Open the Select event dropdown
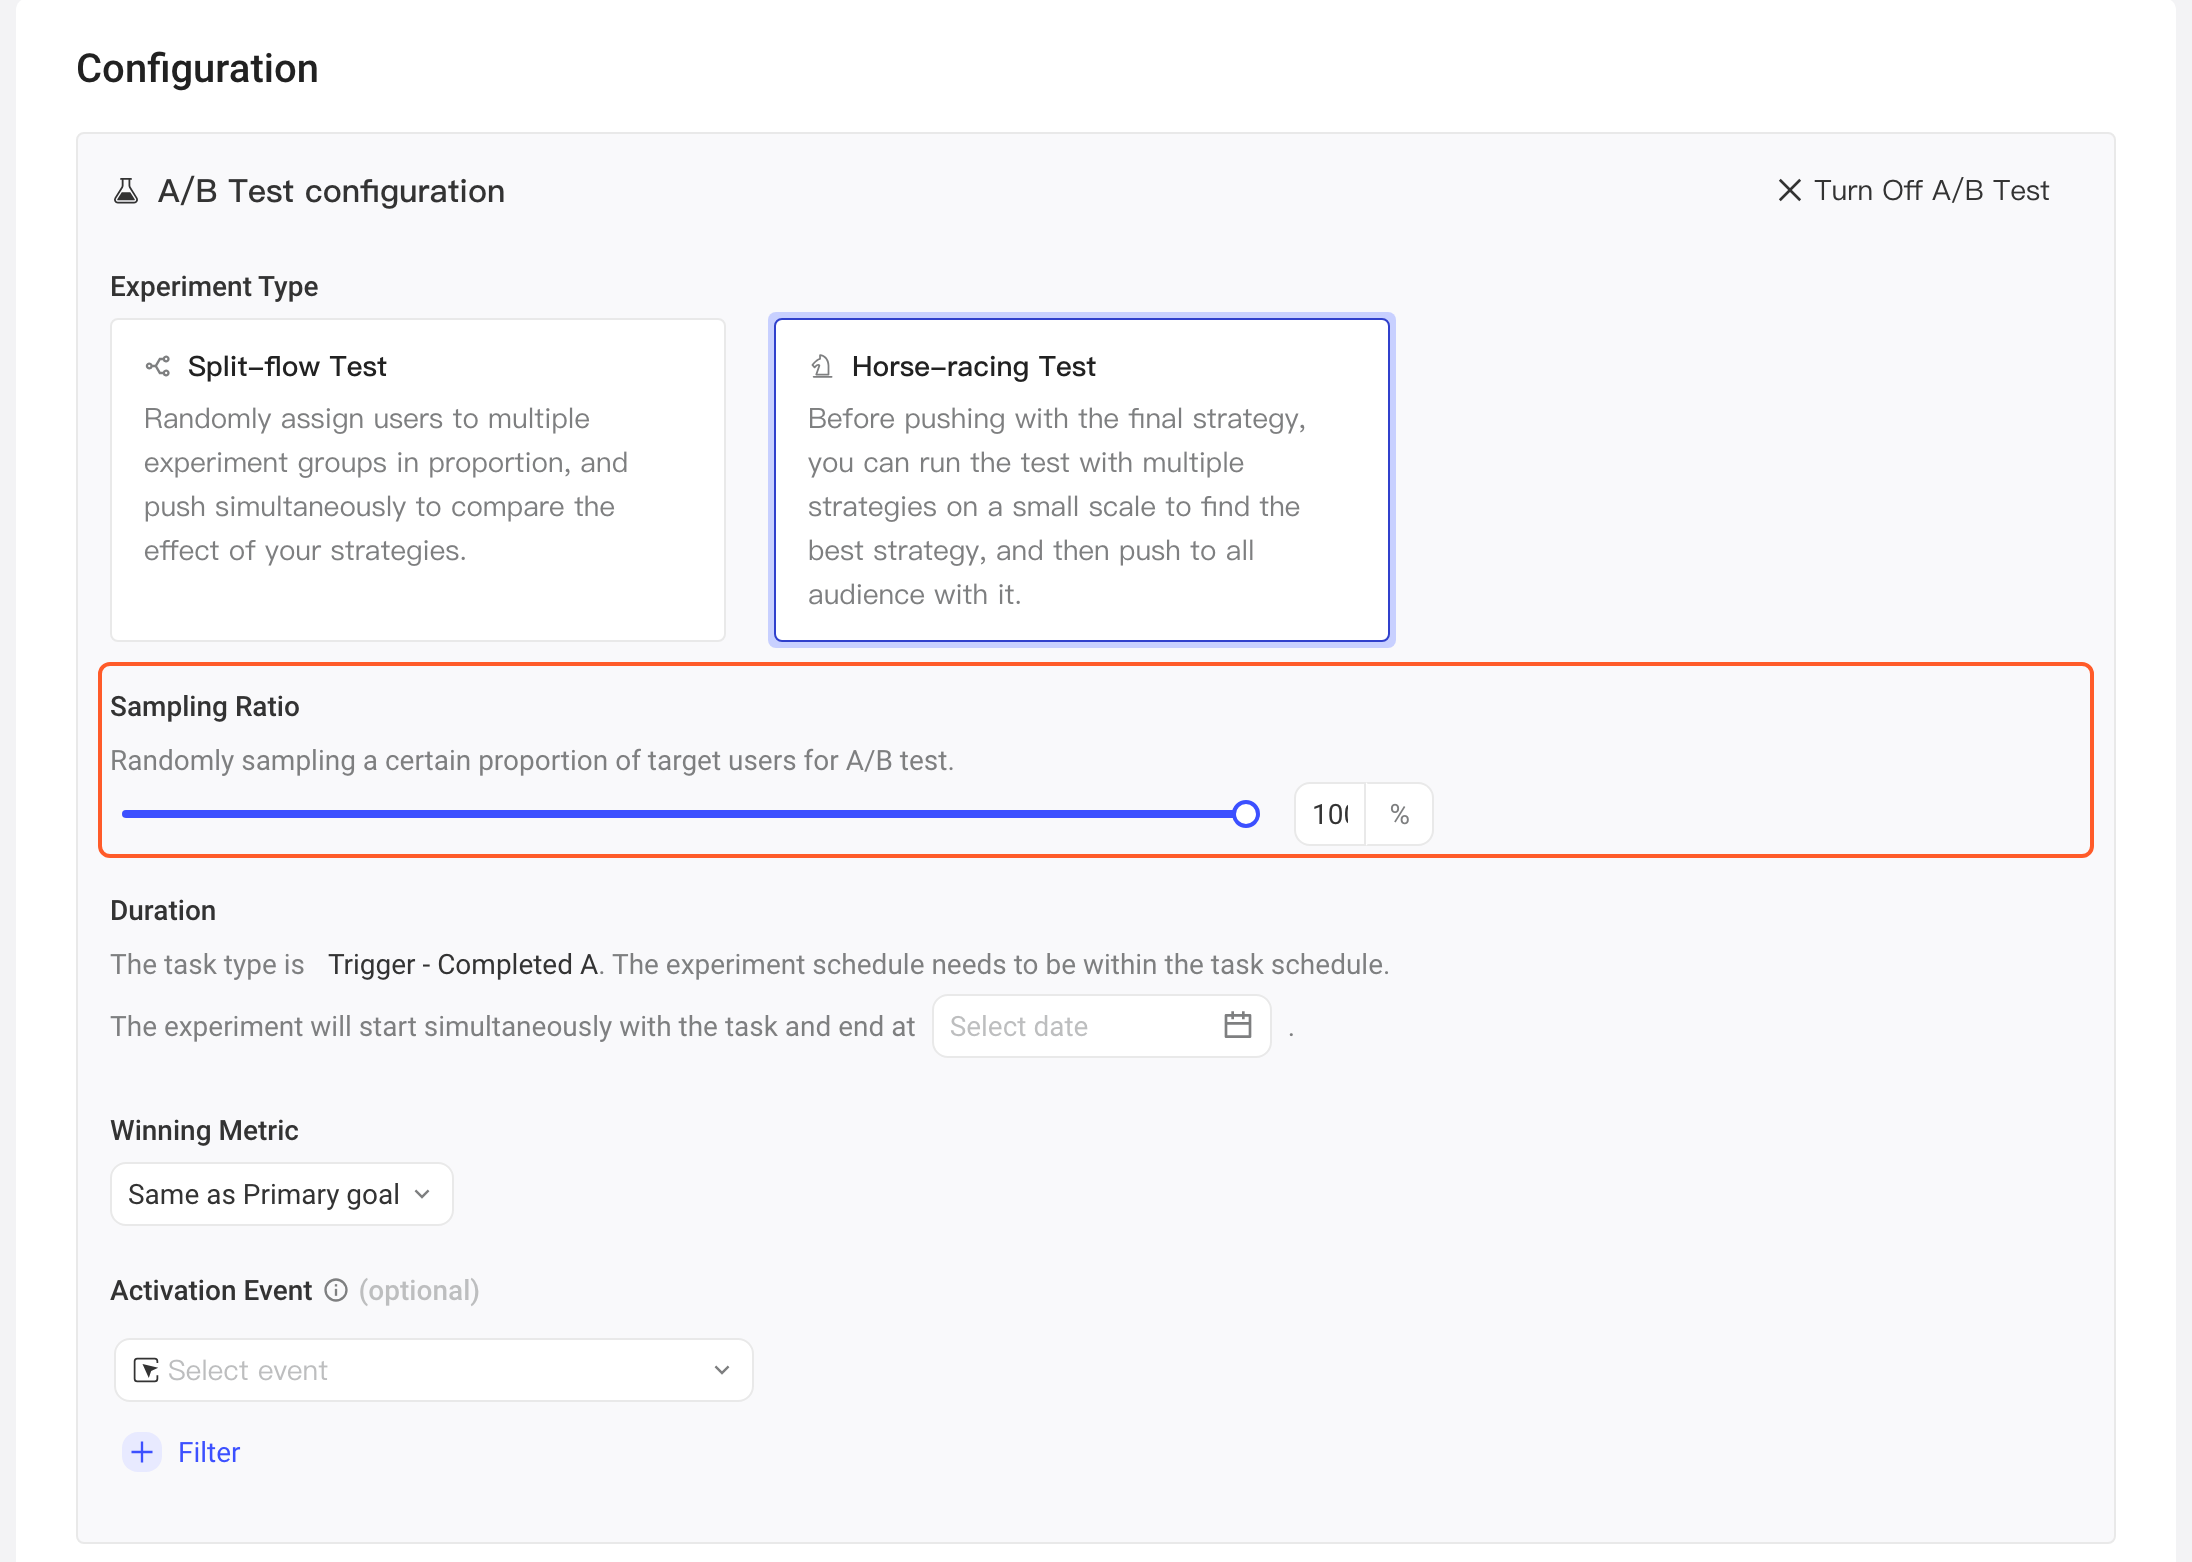The height and width of the screenshot is (1562, 2192). (433, 1370)
